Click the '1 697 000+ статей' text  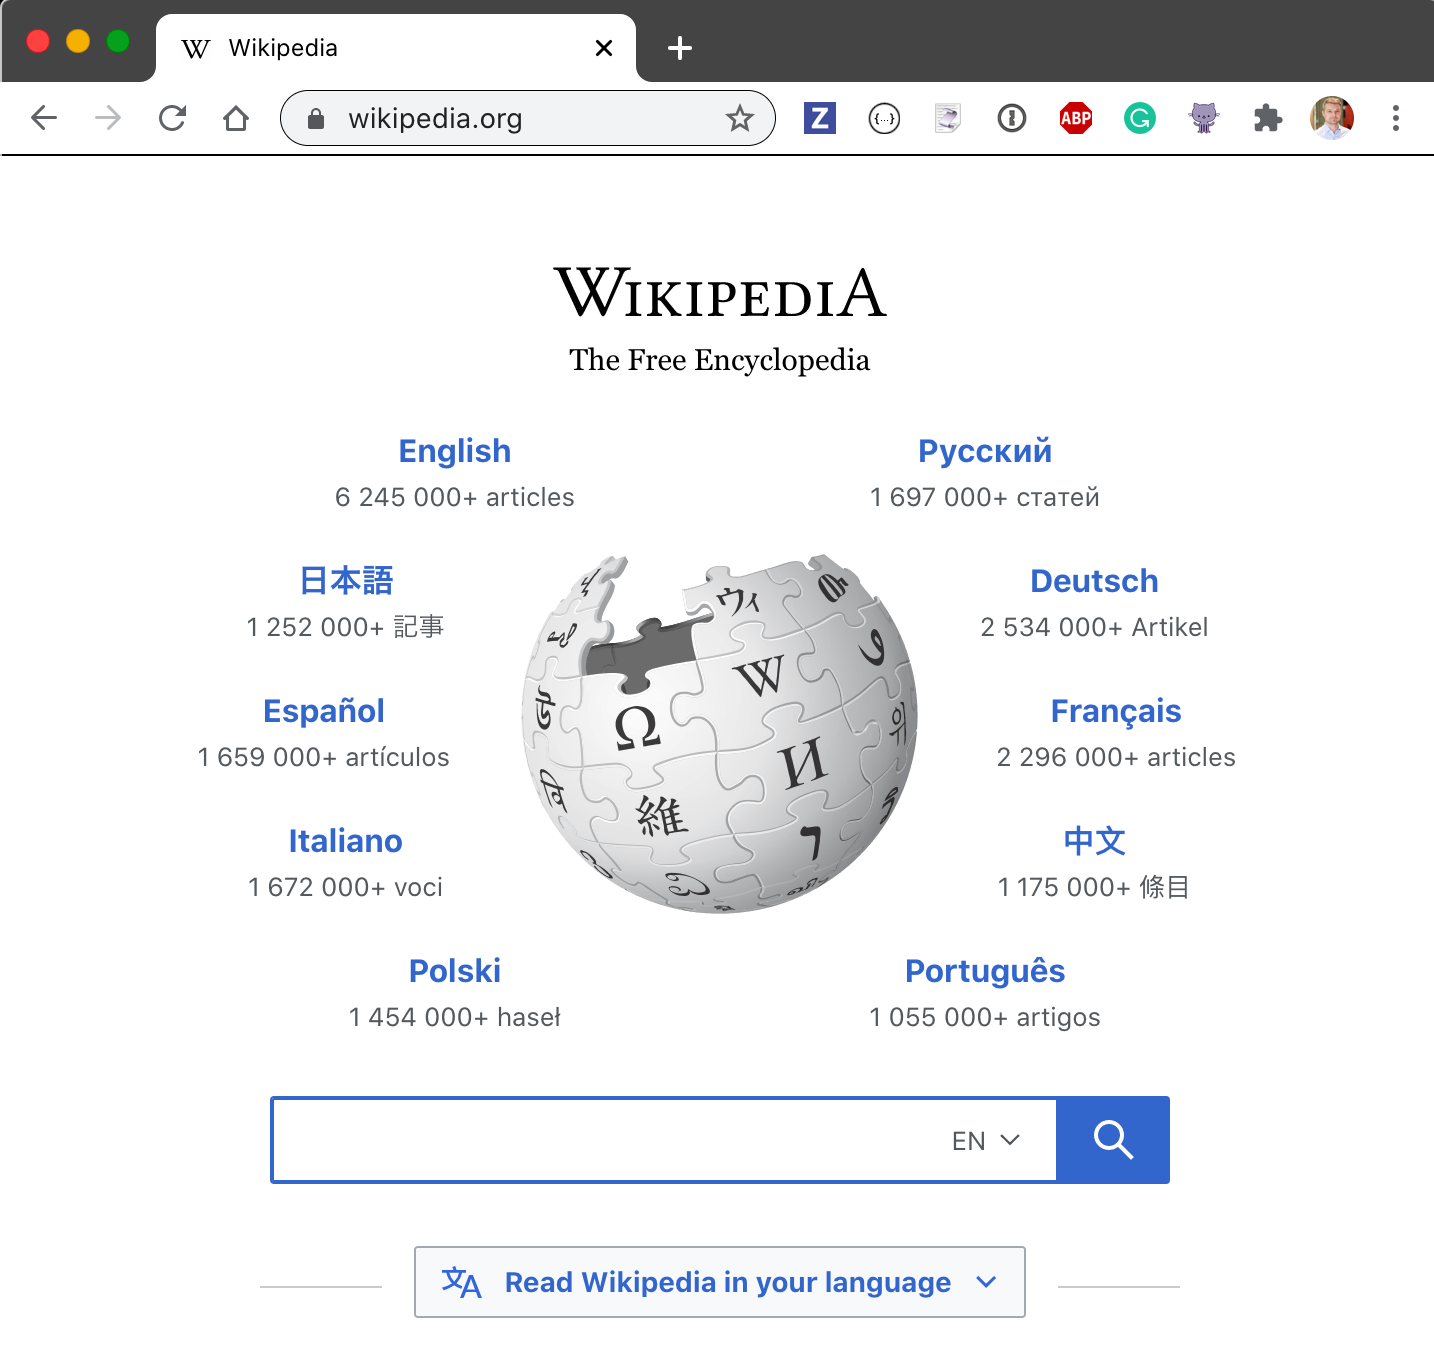point(985,497)
